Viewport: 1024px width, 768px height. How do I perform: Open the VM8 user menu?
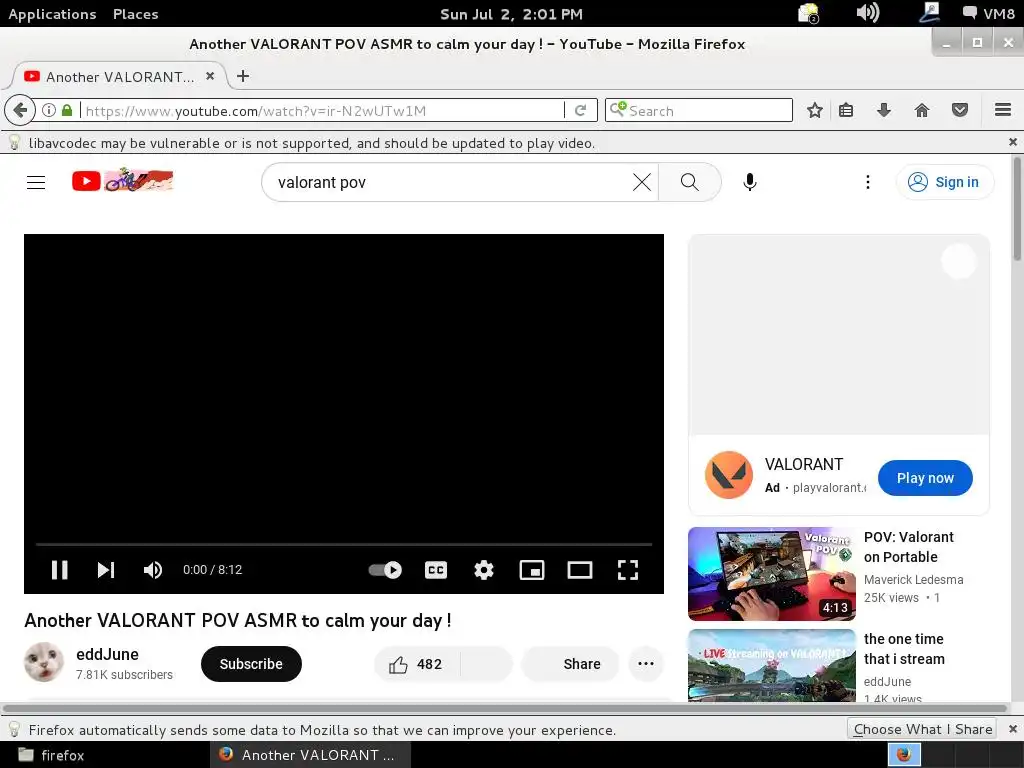(x=989, y=14)
